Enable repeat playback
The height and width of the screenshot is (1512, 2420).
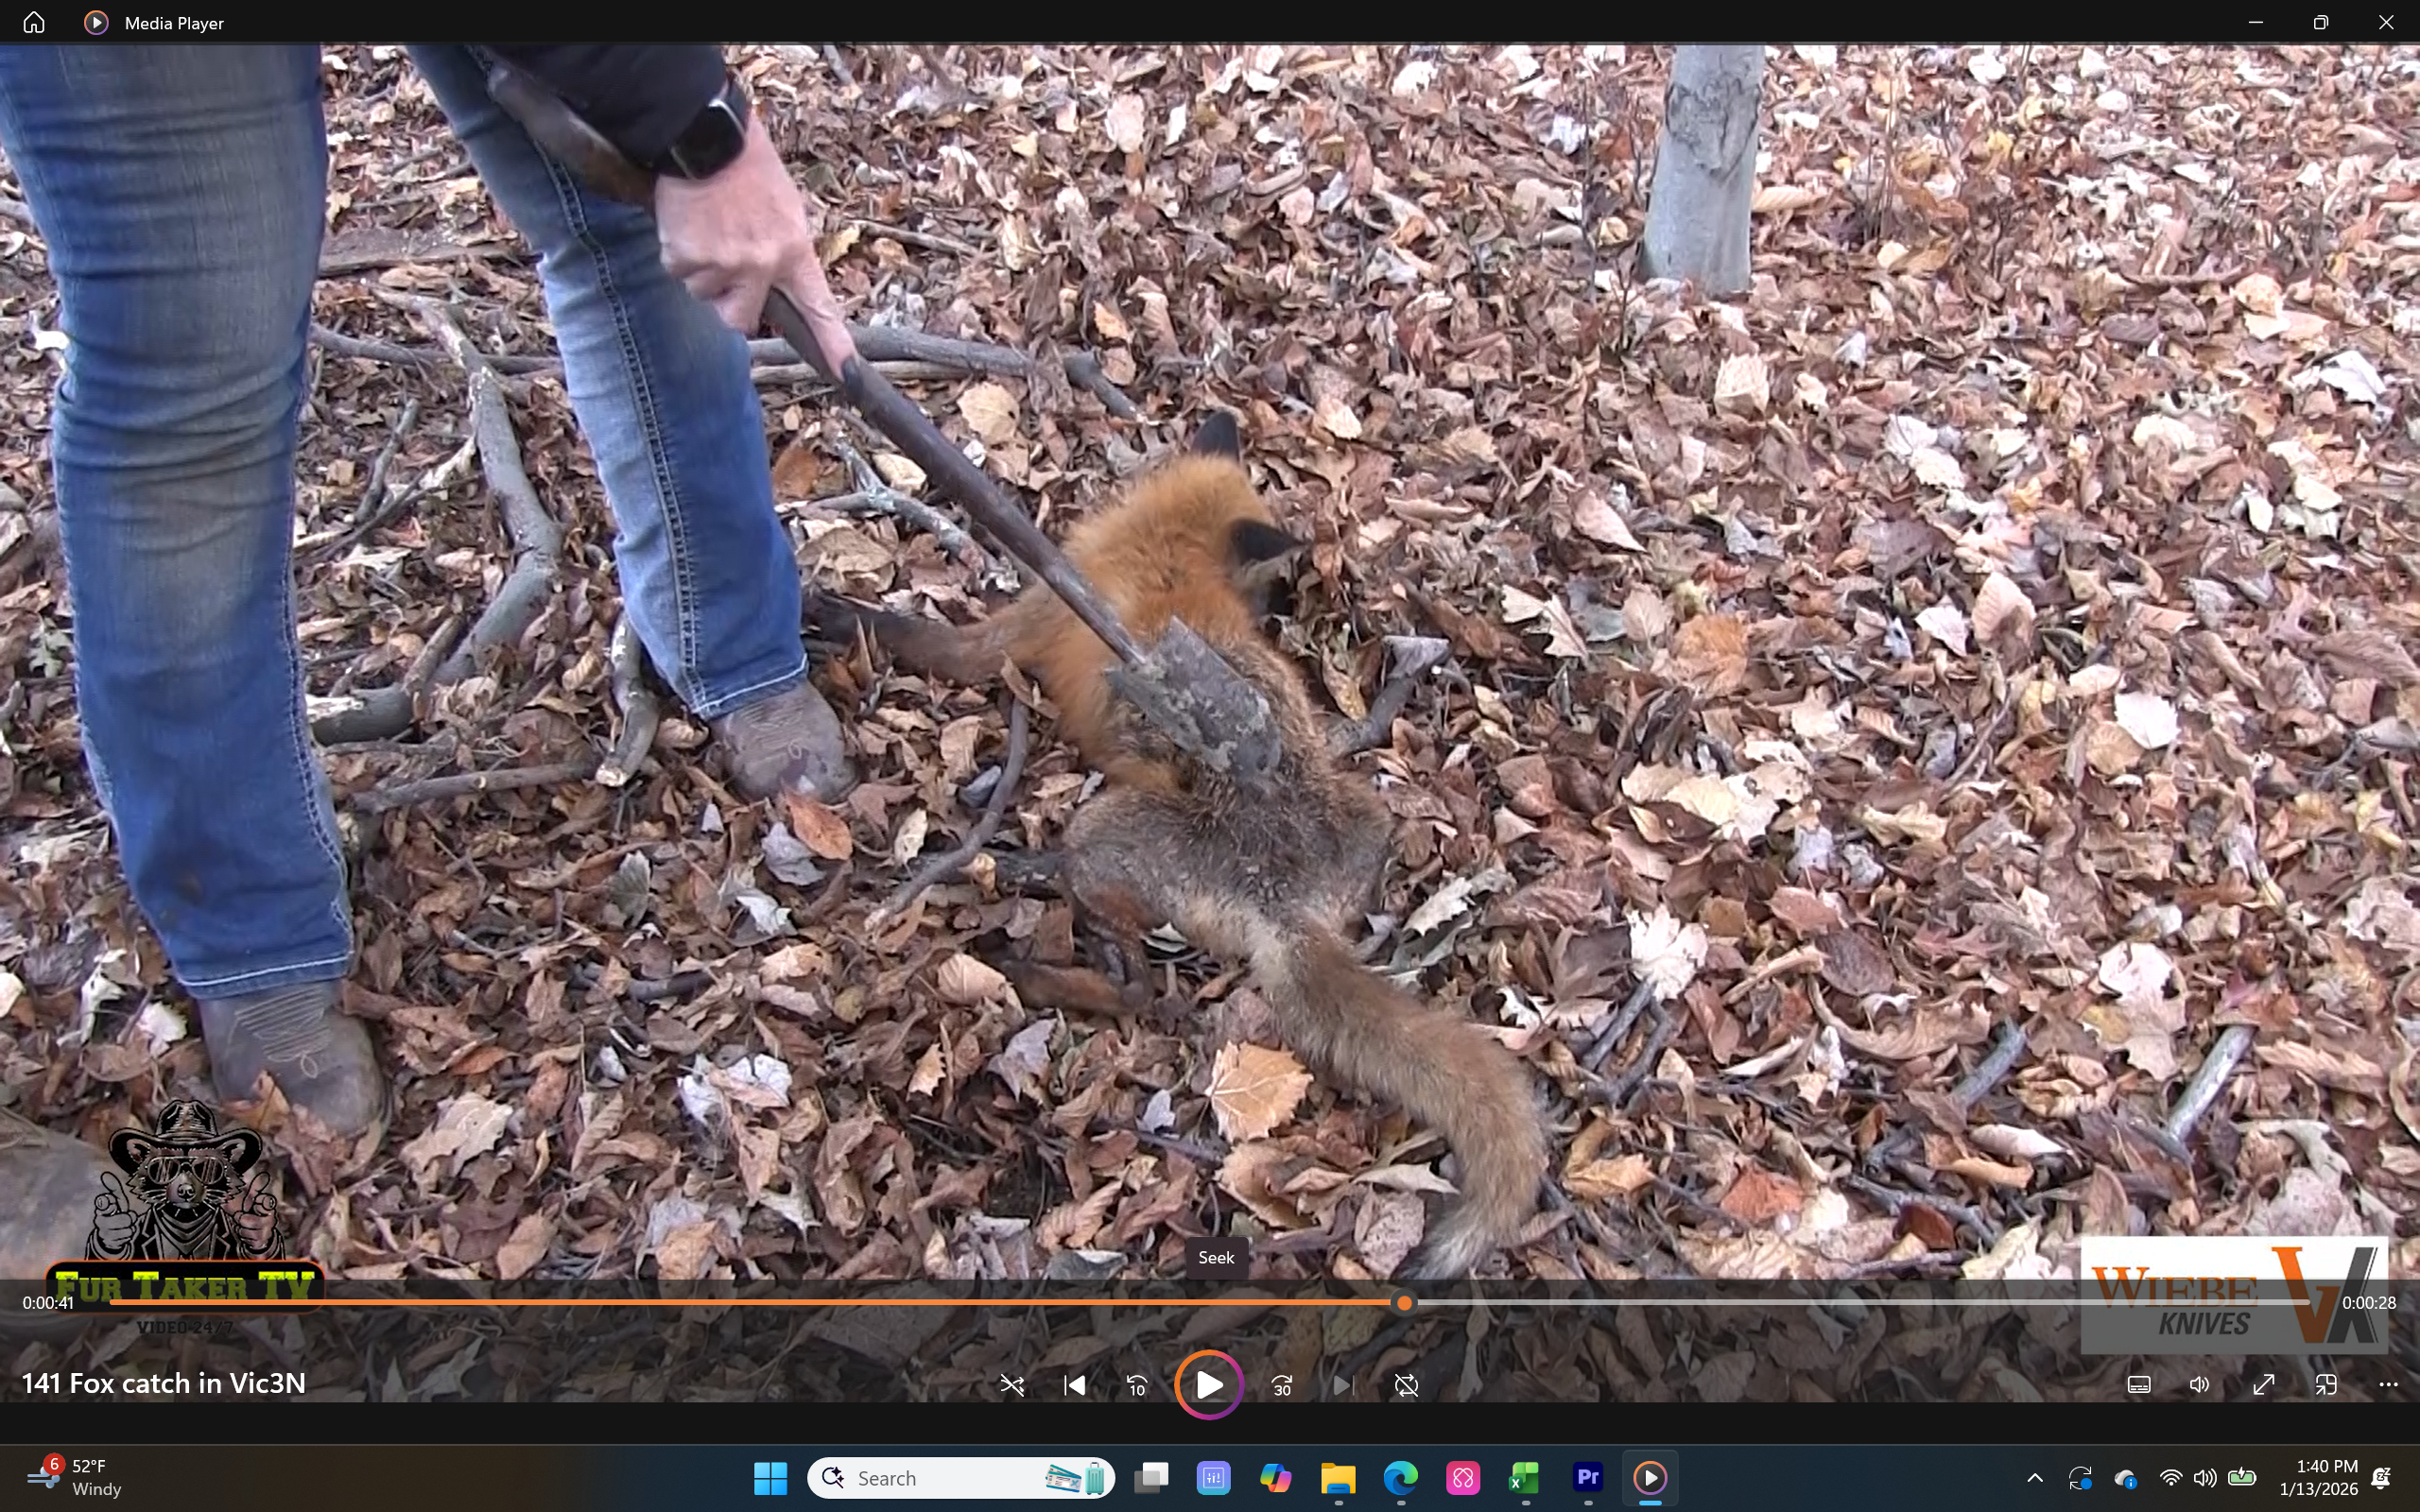(1405, 1385)
